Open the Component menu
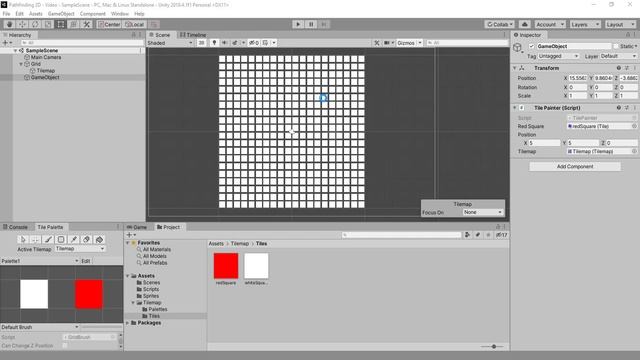Screen dimensions: 640x360 tap(92, 14)
